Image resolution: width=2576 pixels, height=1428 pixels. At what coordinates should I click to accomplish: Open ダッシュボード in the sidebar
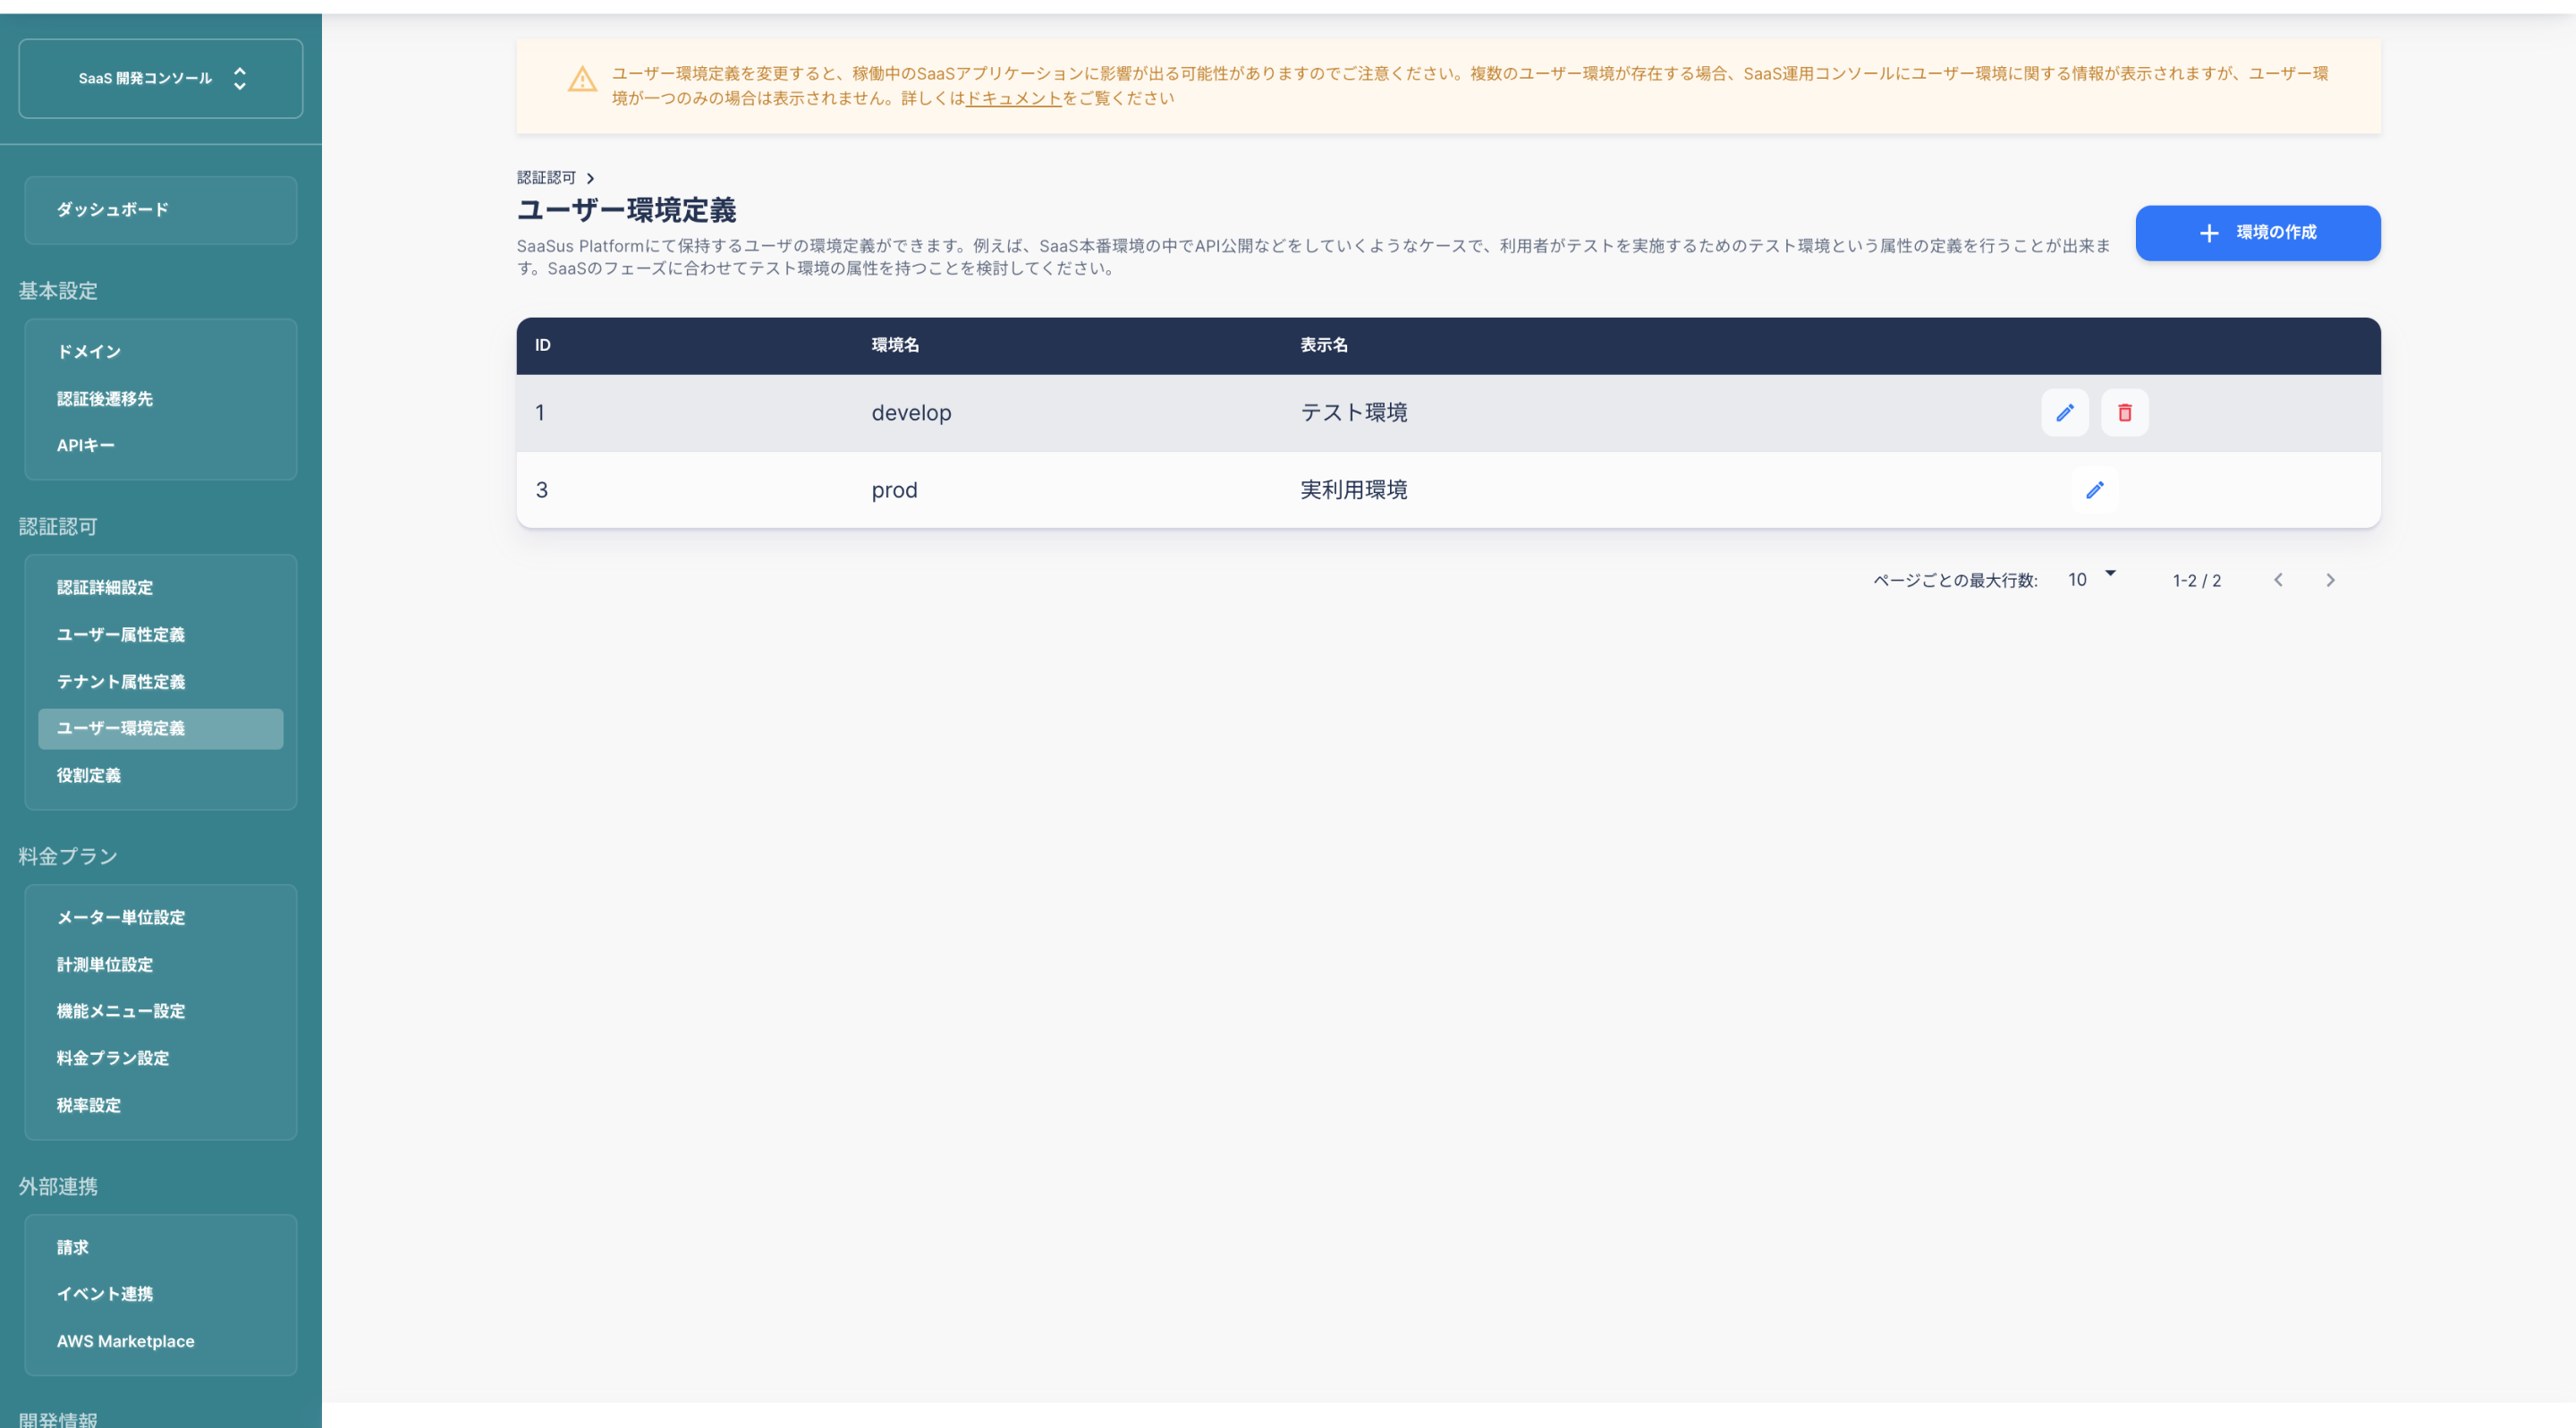(161, 210)
